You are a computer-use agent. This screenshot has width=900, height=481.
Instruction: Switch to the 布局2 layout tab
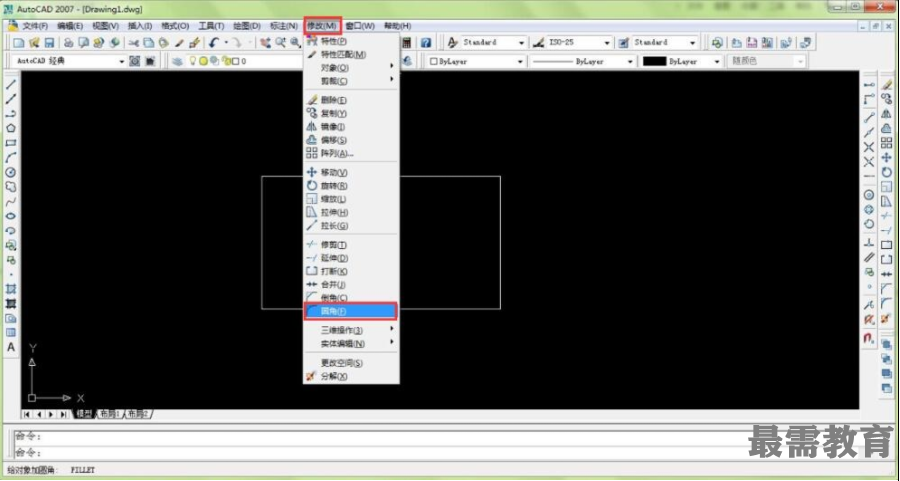138,414
